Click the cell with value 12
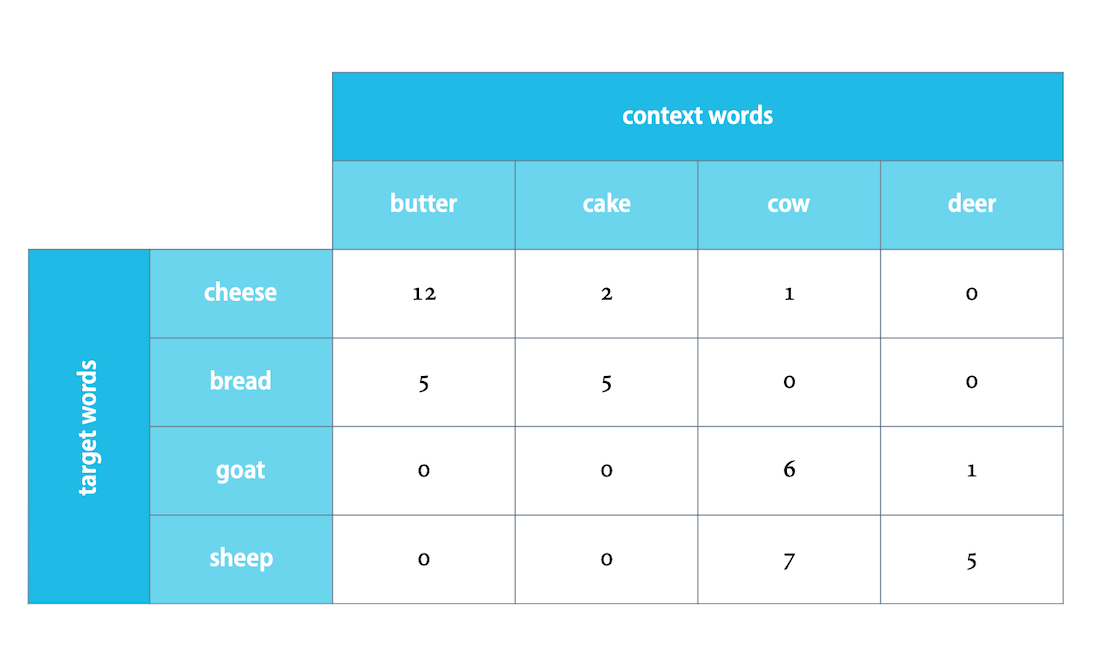 click(424, 294)
